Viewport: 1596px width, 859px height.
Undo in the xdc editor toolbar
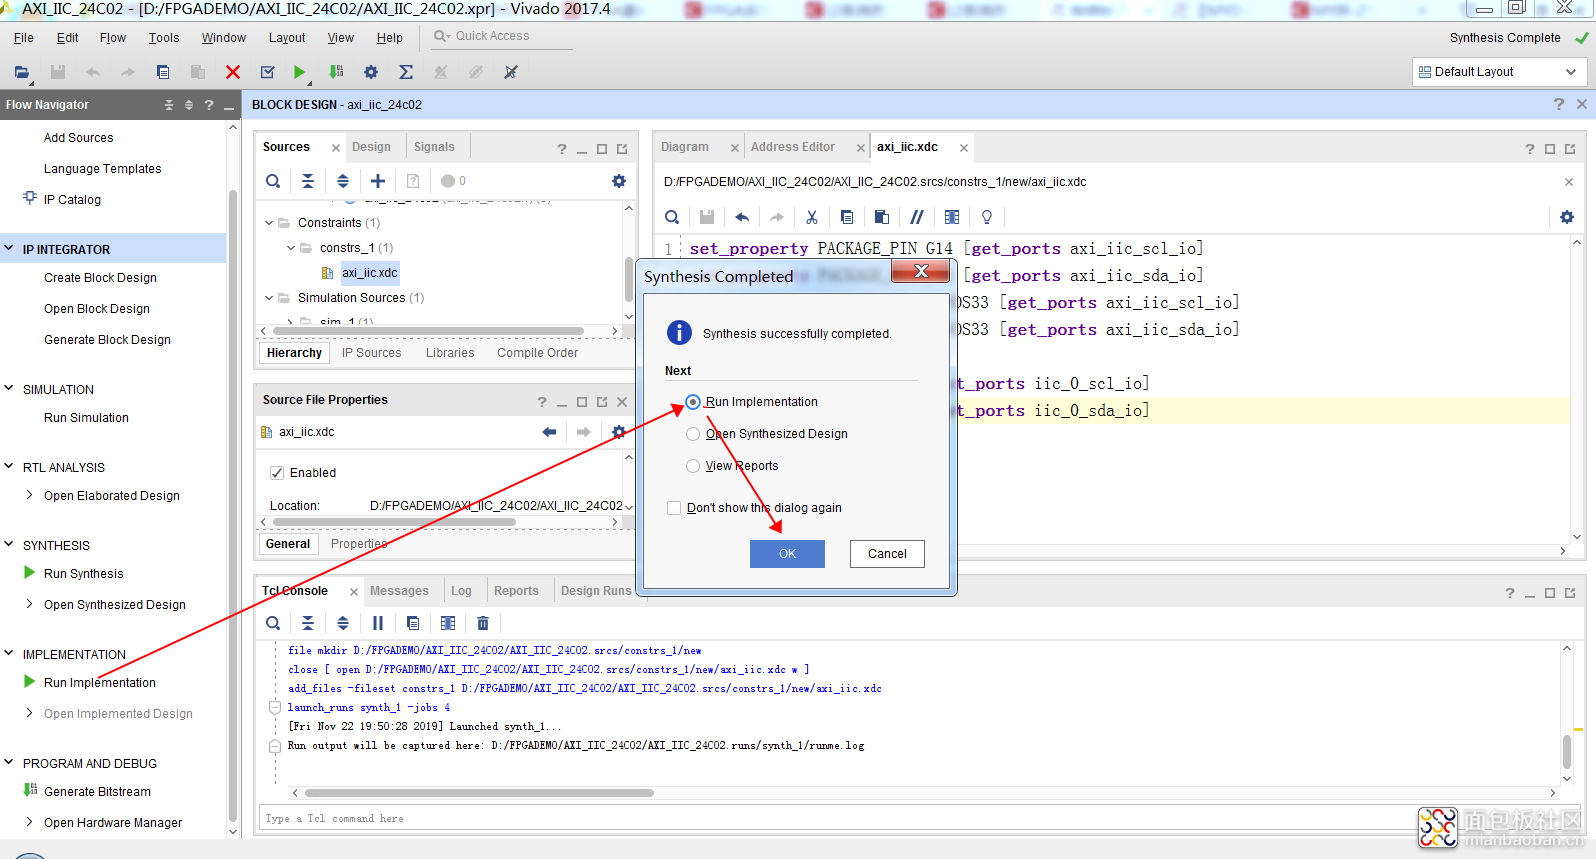tap(742, 217)
